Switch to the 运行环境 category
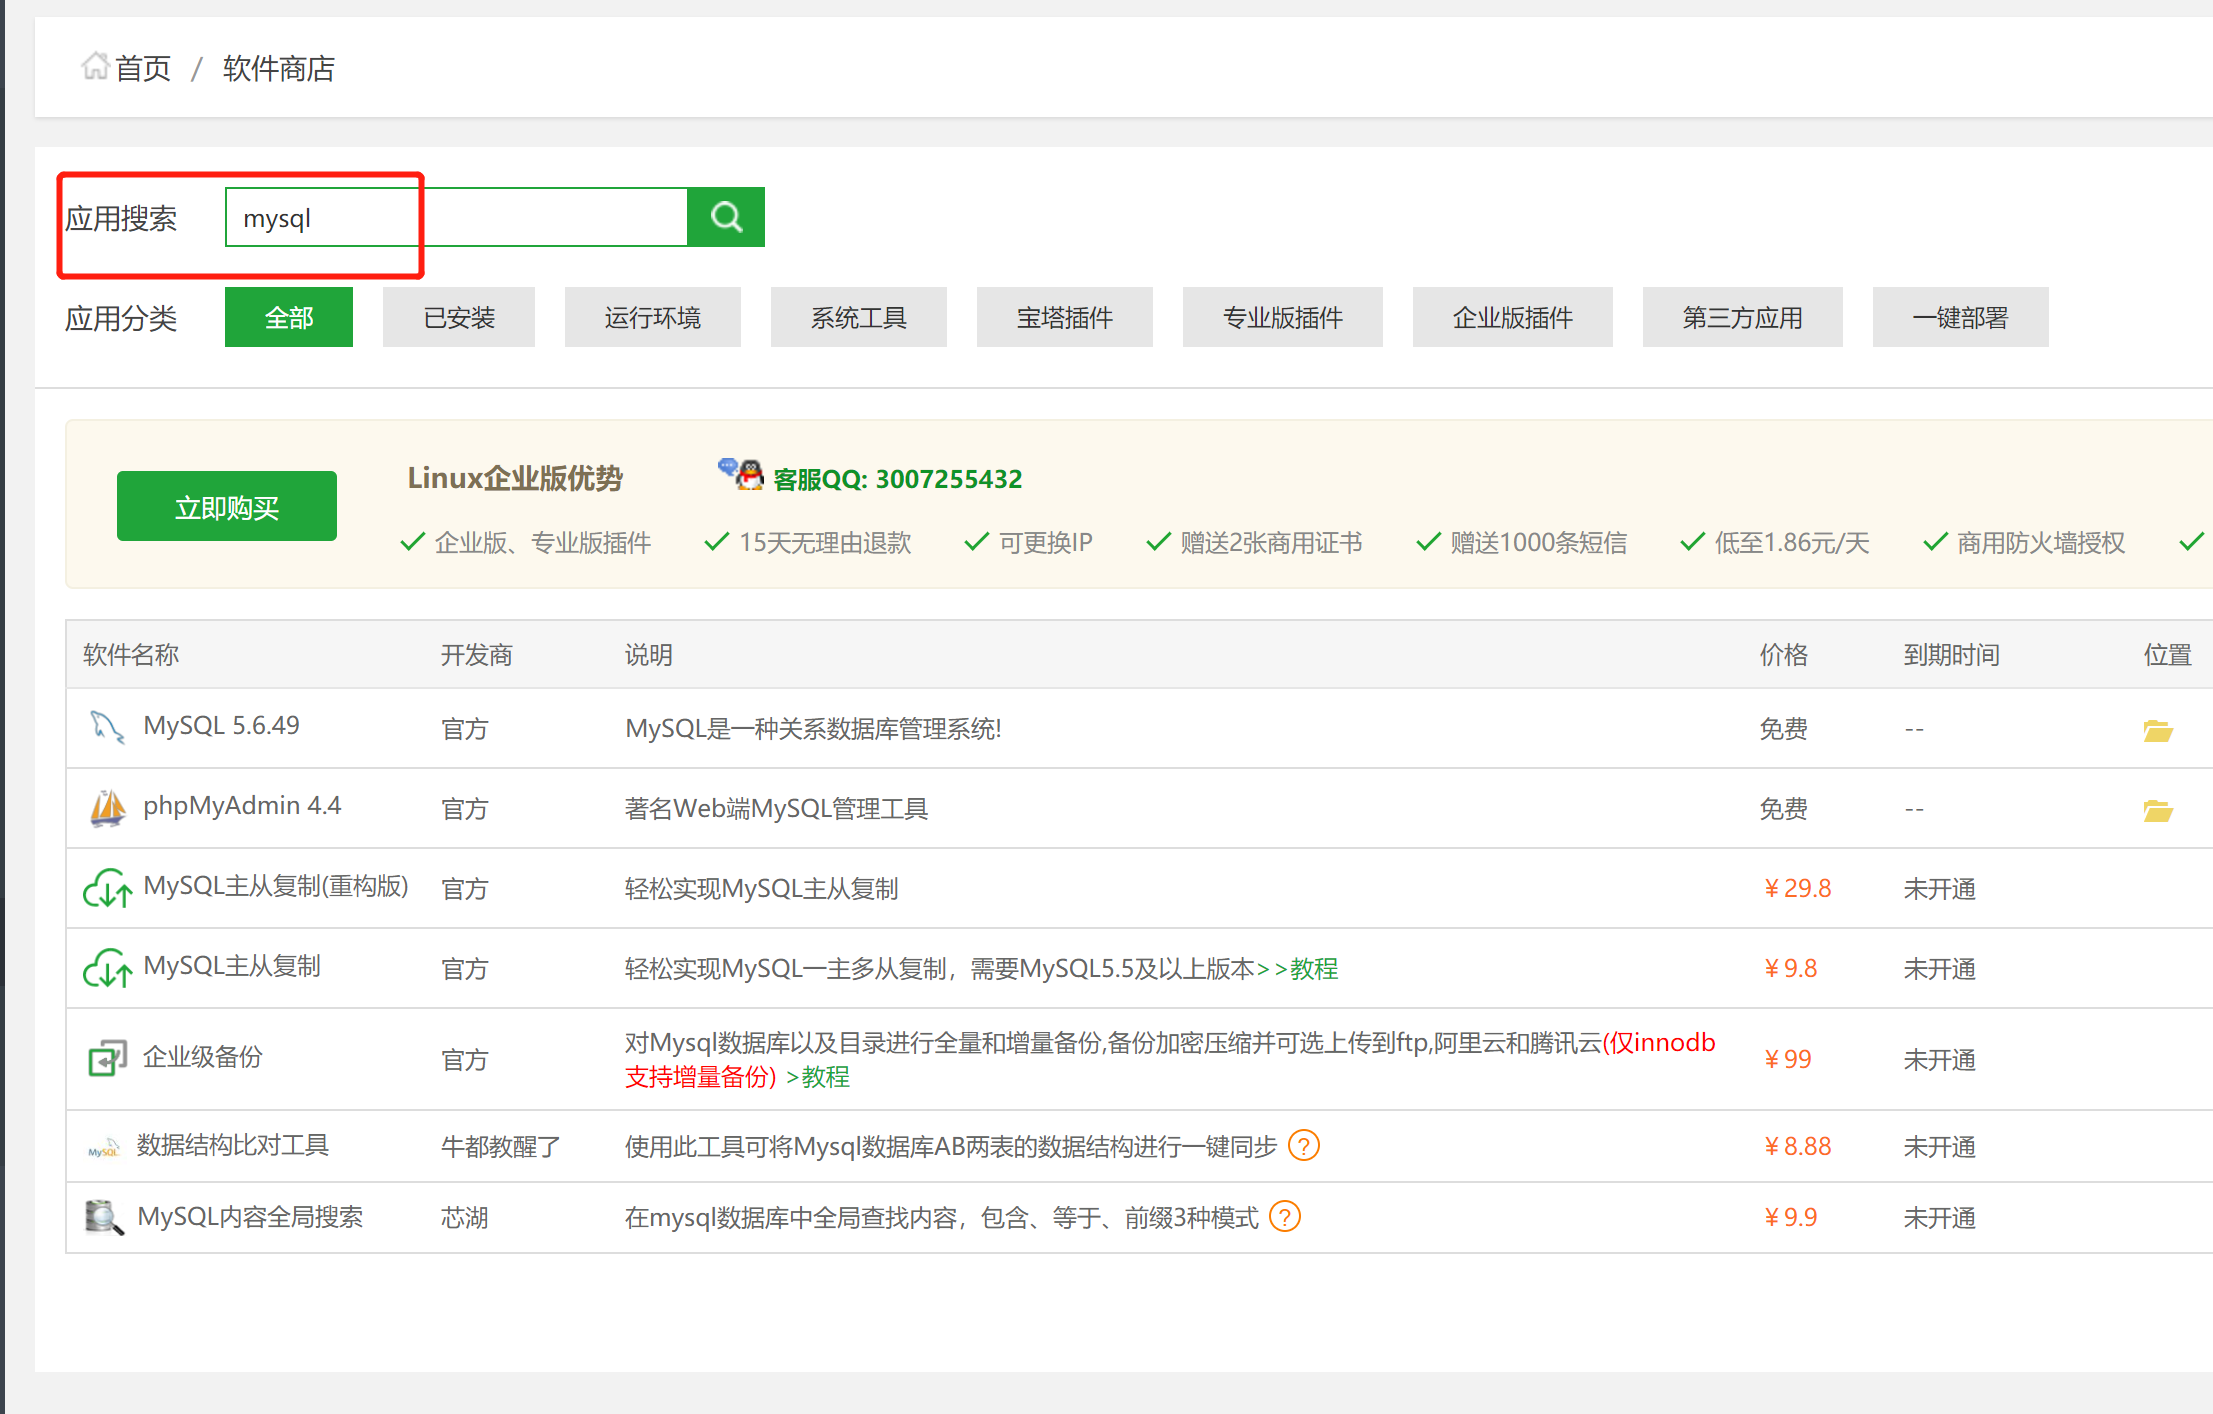This screenshot has width=2213, height=1414. 653,317
